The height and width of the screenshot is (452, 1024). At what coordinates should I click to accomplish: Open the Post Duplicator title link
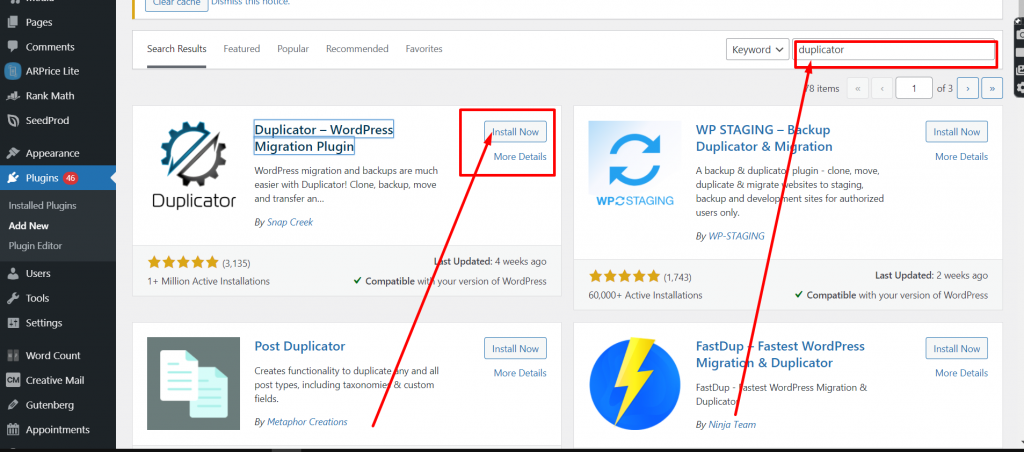click(300, 346)
